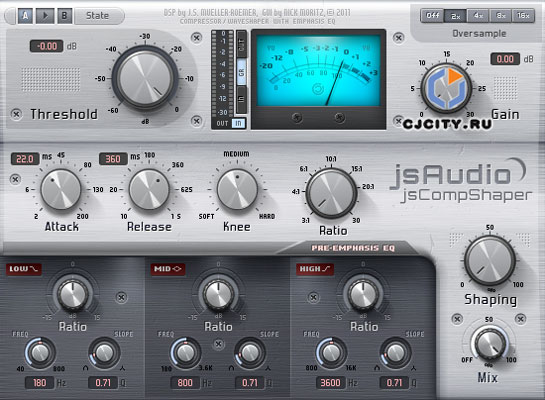Toggle the X button left of the Mix knob's 50 mark

457,319
